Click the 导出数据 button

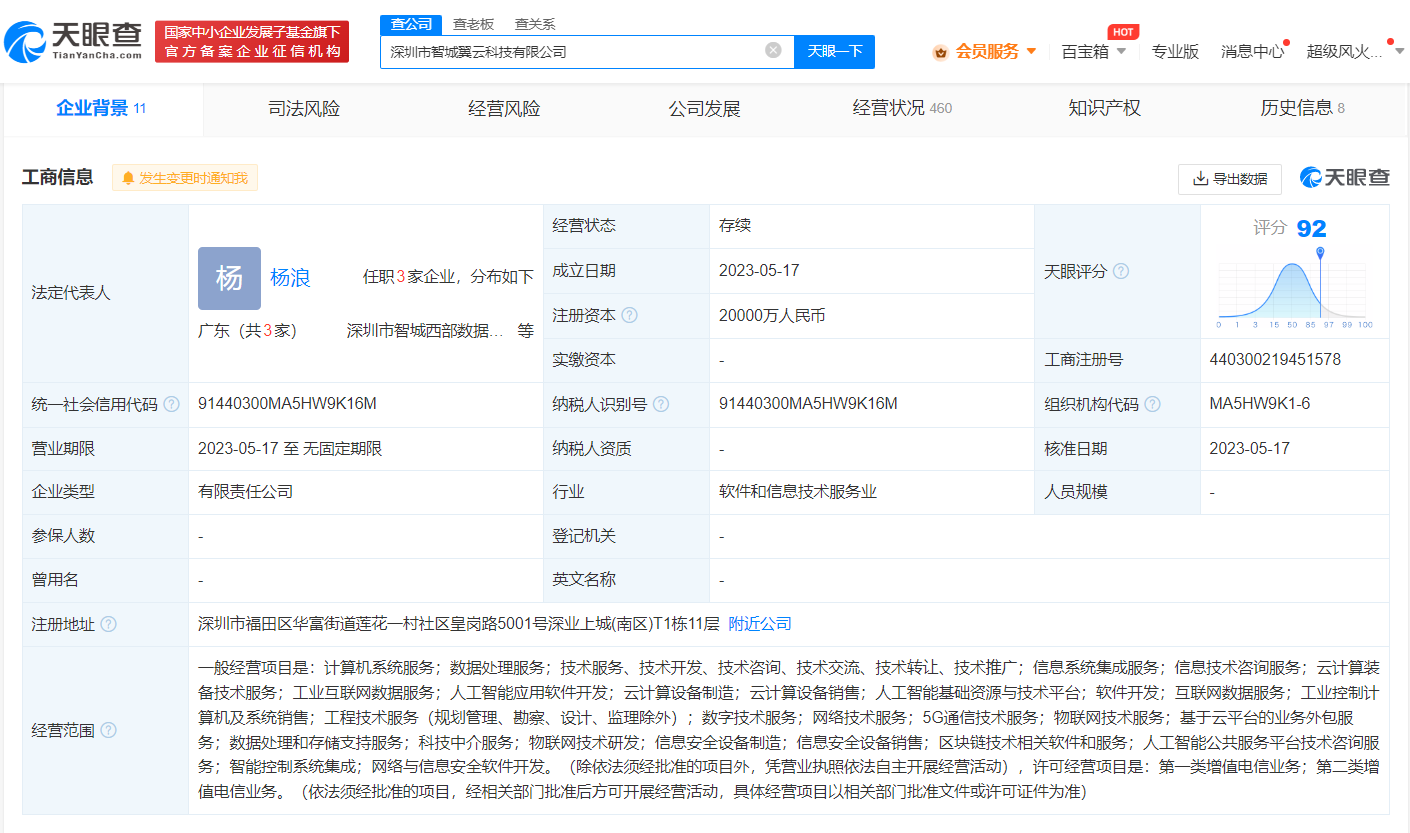pos(1230,179)
